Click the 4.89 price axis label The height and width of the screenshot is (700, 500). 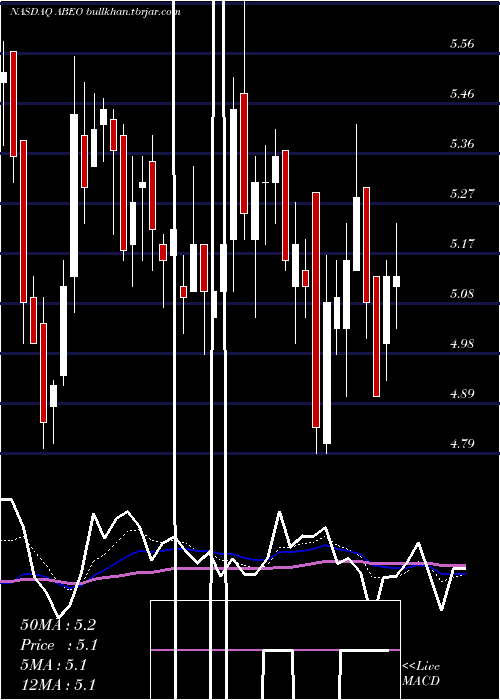point(462,394)
